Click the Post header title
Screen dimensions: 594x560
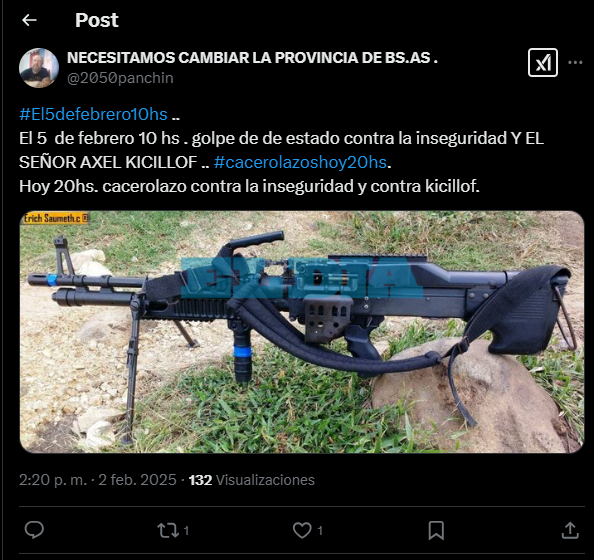tap(97, 20)
